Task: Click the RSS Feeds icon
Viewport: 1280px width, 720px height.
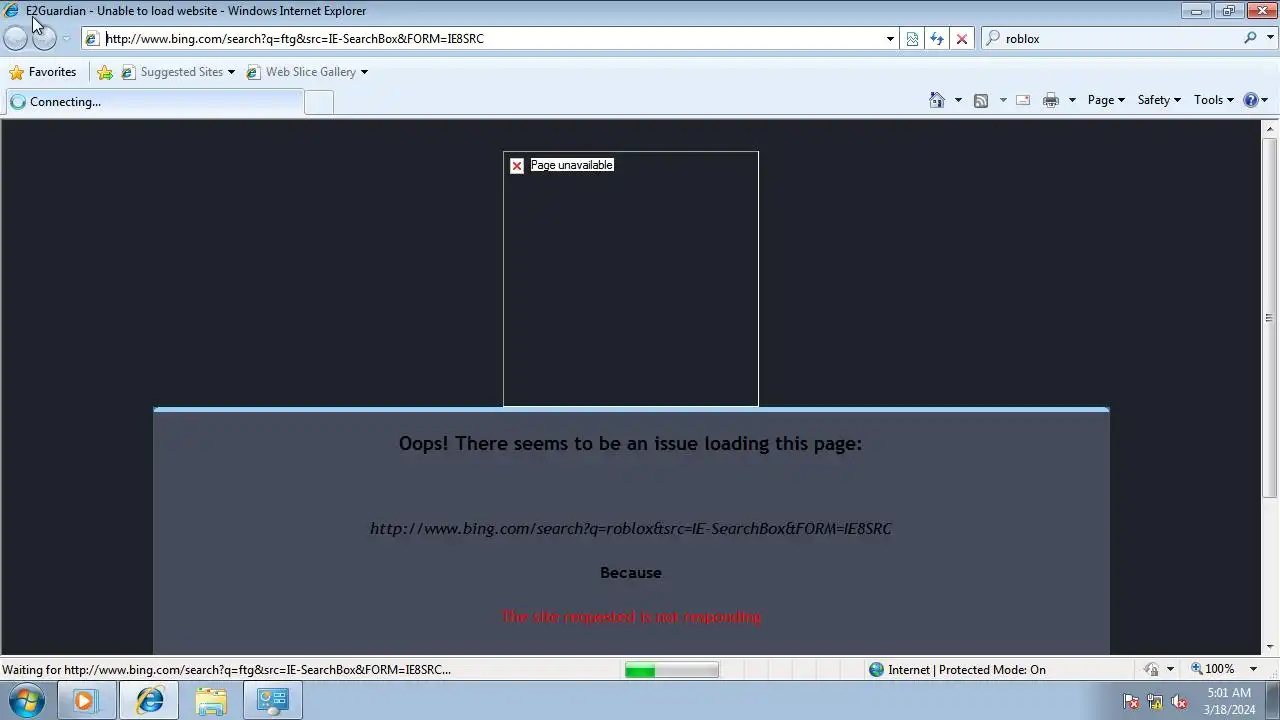Action: [981, 100]
